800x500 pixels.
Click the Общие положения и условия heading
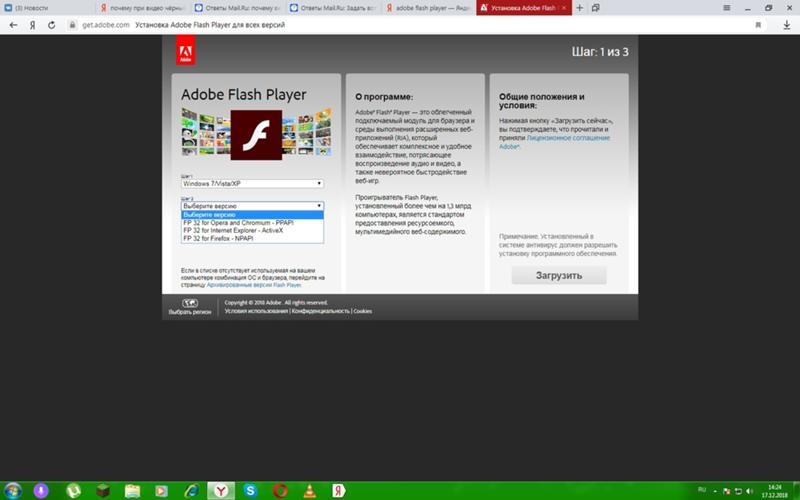[542, 101]
